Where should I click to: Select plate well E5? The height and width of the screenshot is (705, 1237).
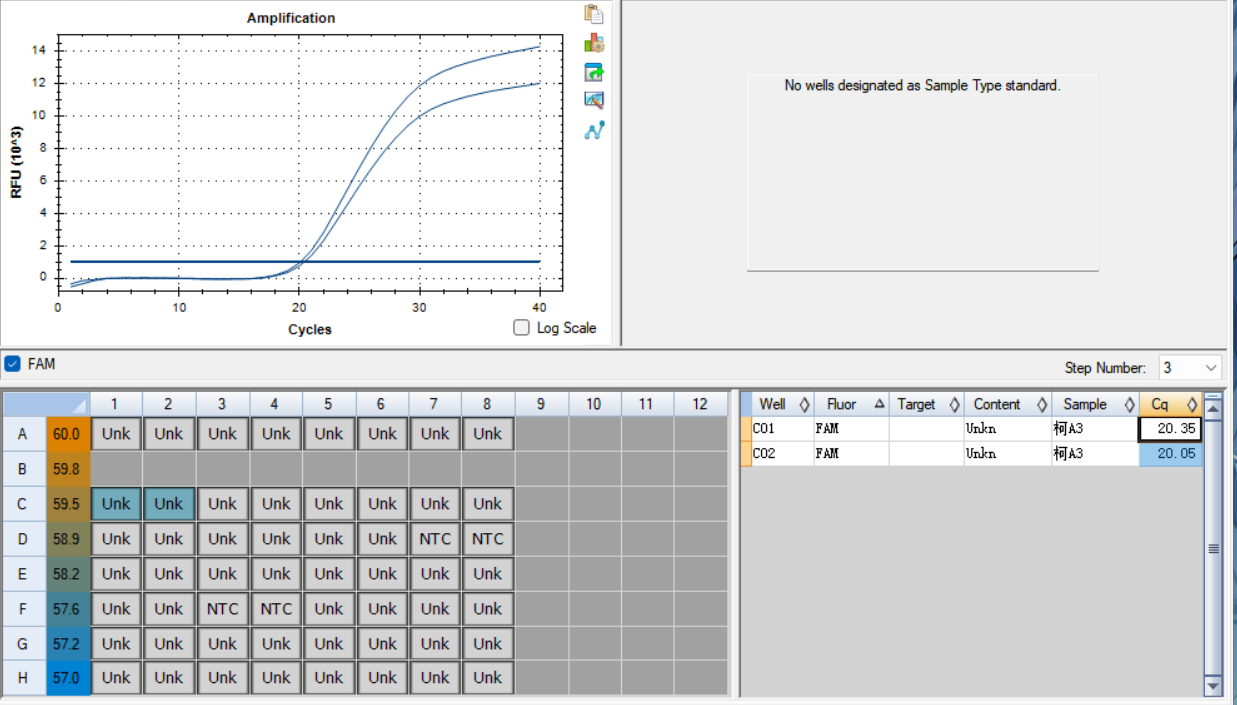(329, 574)
